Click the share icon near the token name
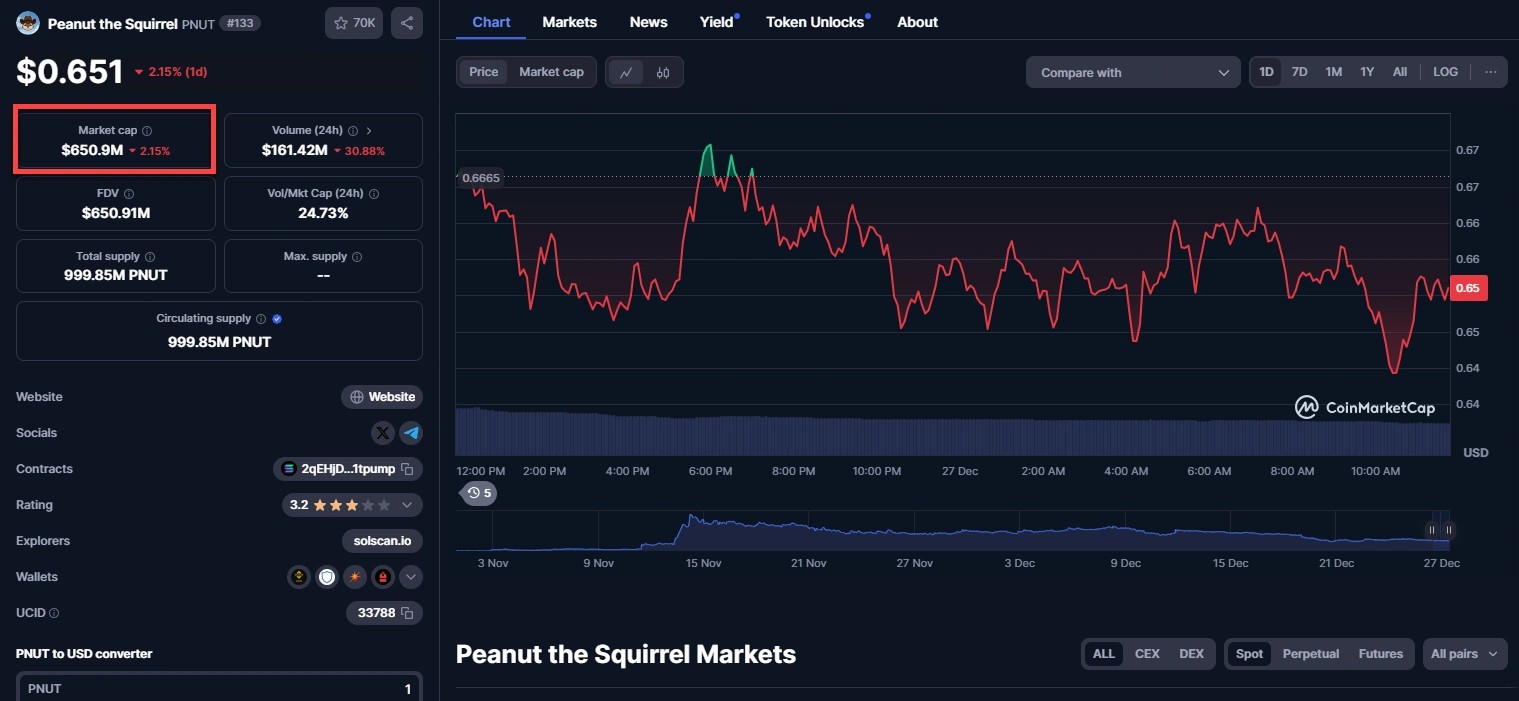The height and width of the screenshot is (701, 1519). coord(407,22)
